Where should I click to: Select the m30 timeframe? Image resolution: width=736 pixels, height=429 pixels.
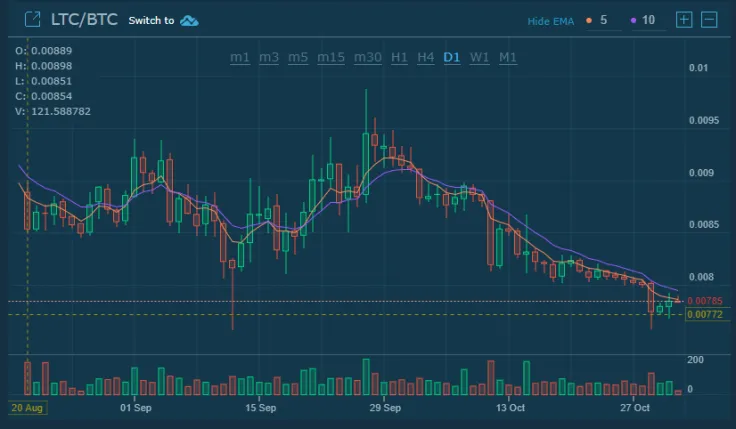368,57
